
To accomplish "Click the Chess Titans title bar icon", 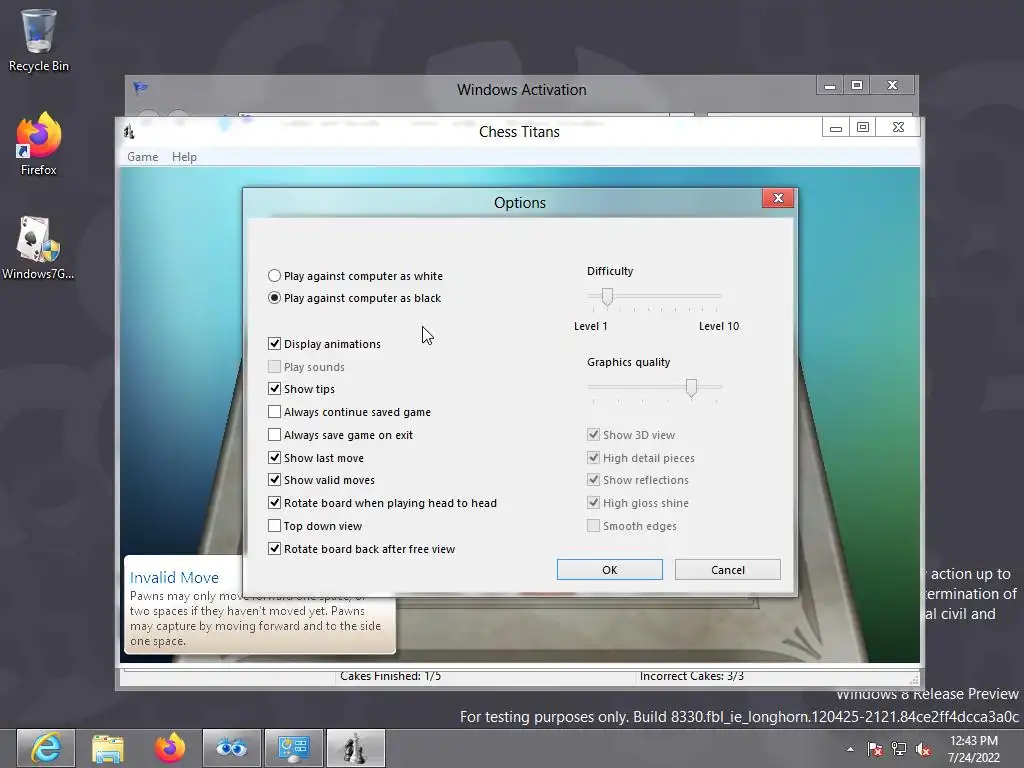I will [x=129, y=131].
